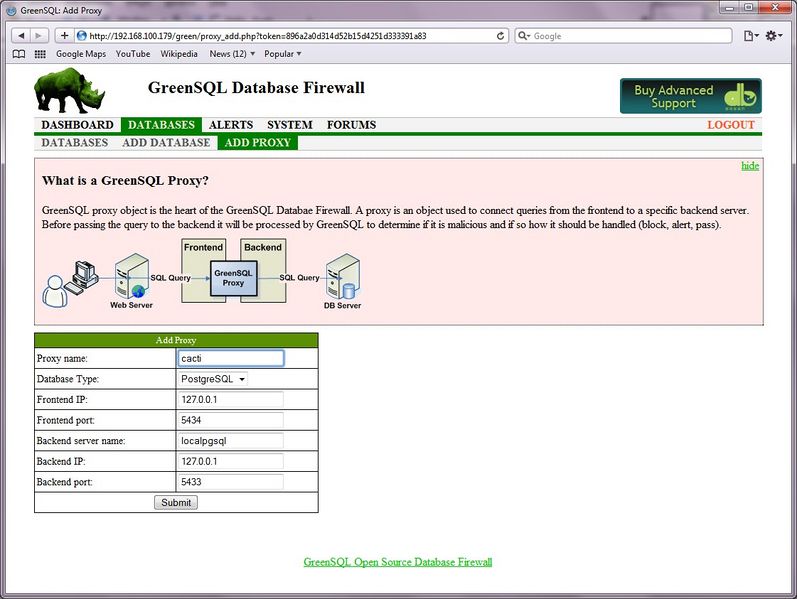
Task: Open the ALERTS menu
Action: point(231,125)
